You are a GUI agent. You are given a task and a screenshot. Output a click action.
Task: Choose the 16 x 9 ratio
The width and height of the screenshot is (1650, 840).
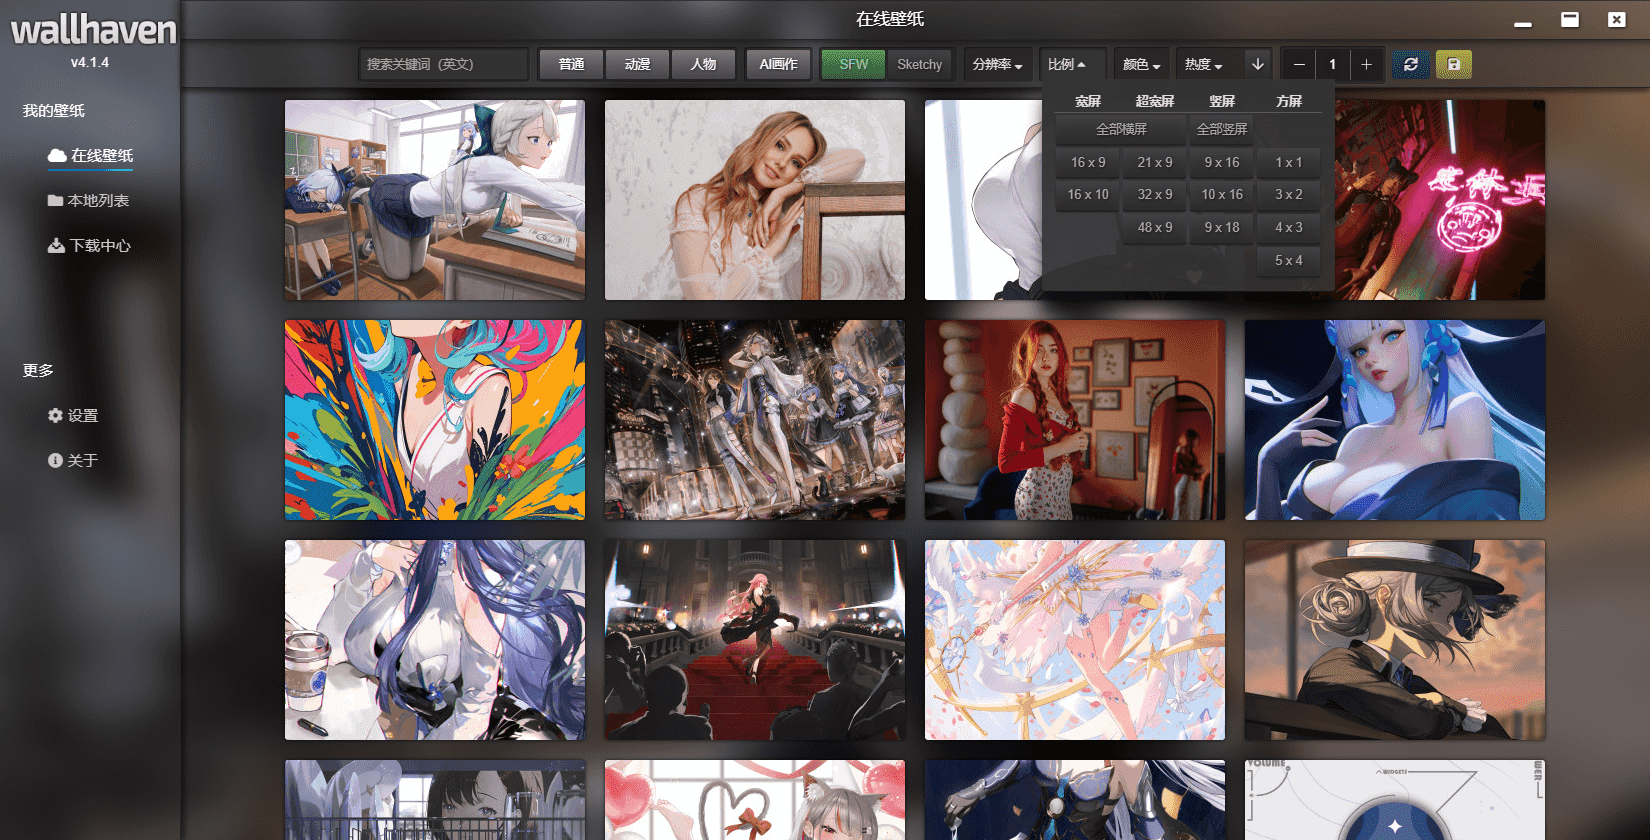point(1088,162)
